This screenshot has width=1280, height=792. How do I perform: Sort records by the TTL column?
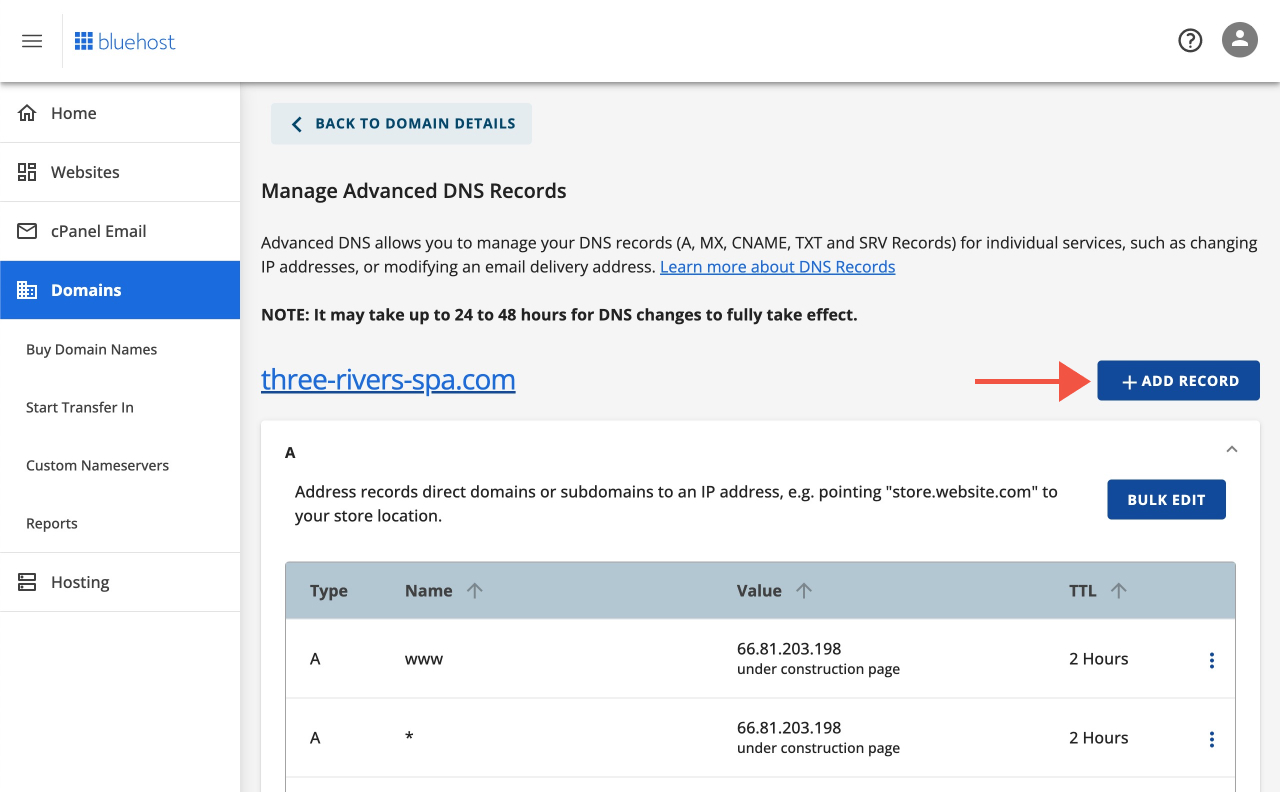click(x=1117, y=590)
